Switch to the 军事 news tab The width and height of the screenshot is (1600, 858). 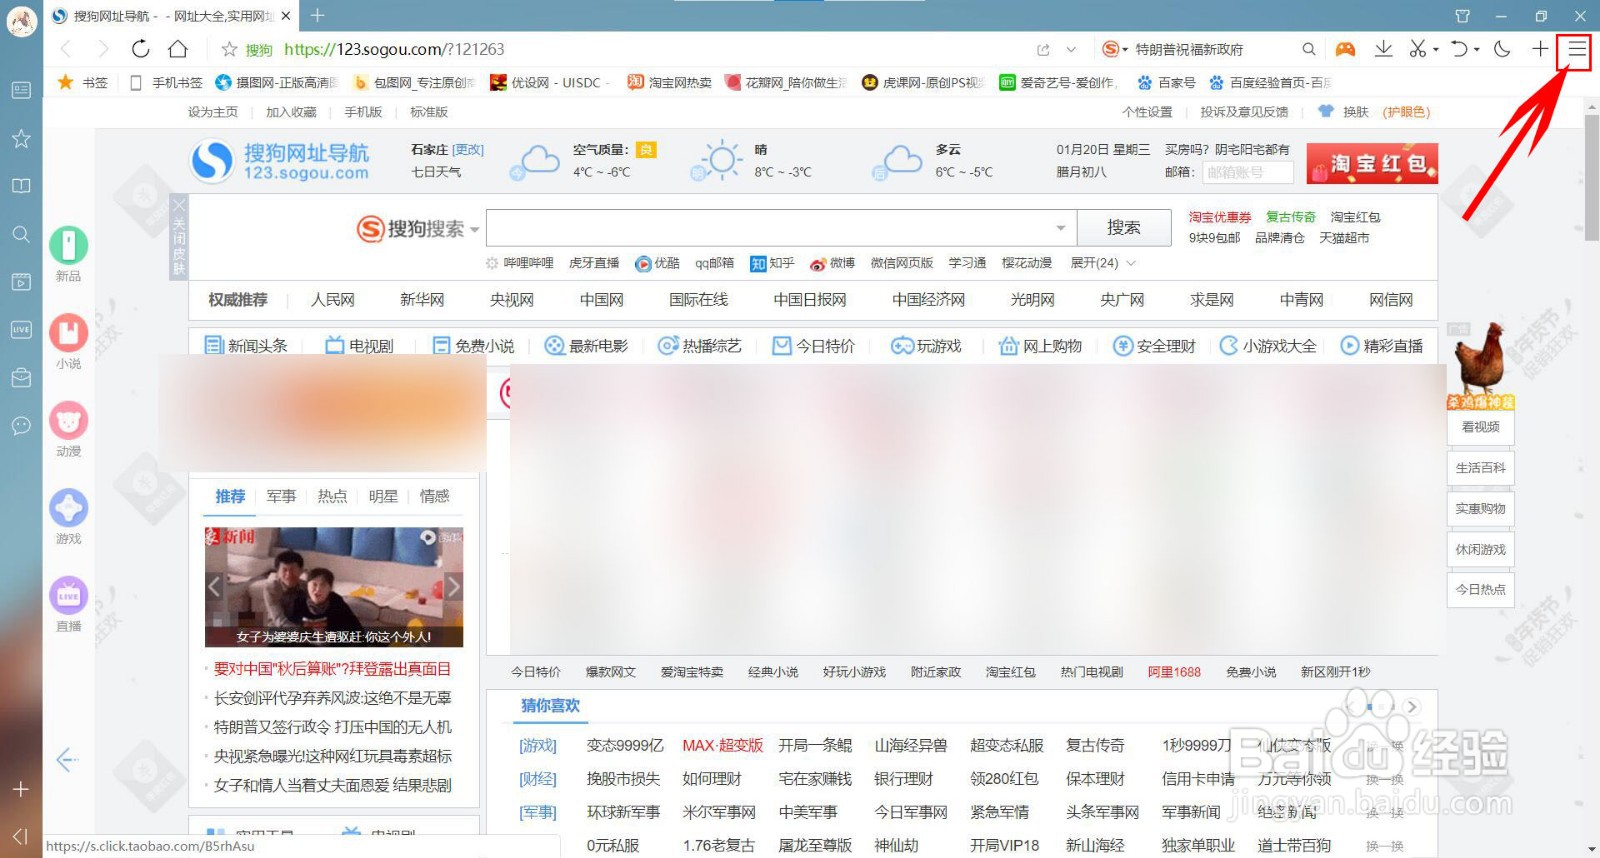(281, 496)
